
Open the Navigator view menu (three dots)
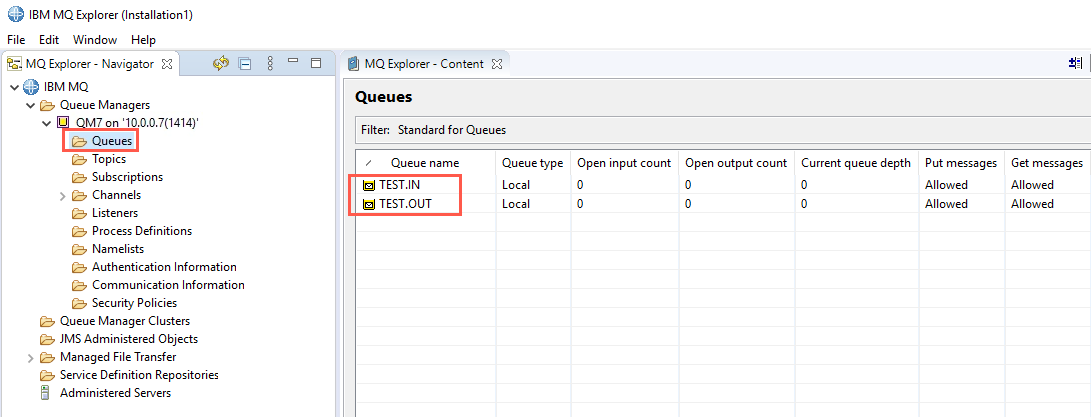click(270, 63)
